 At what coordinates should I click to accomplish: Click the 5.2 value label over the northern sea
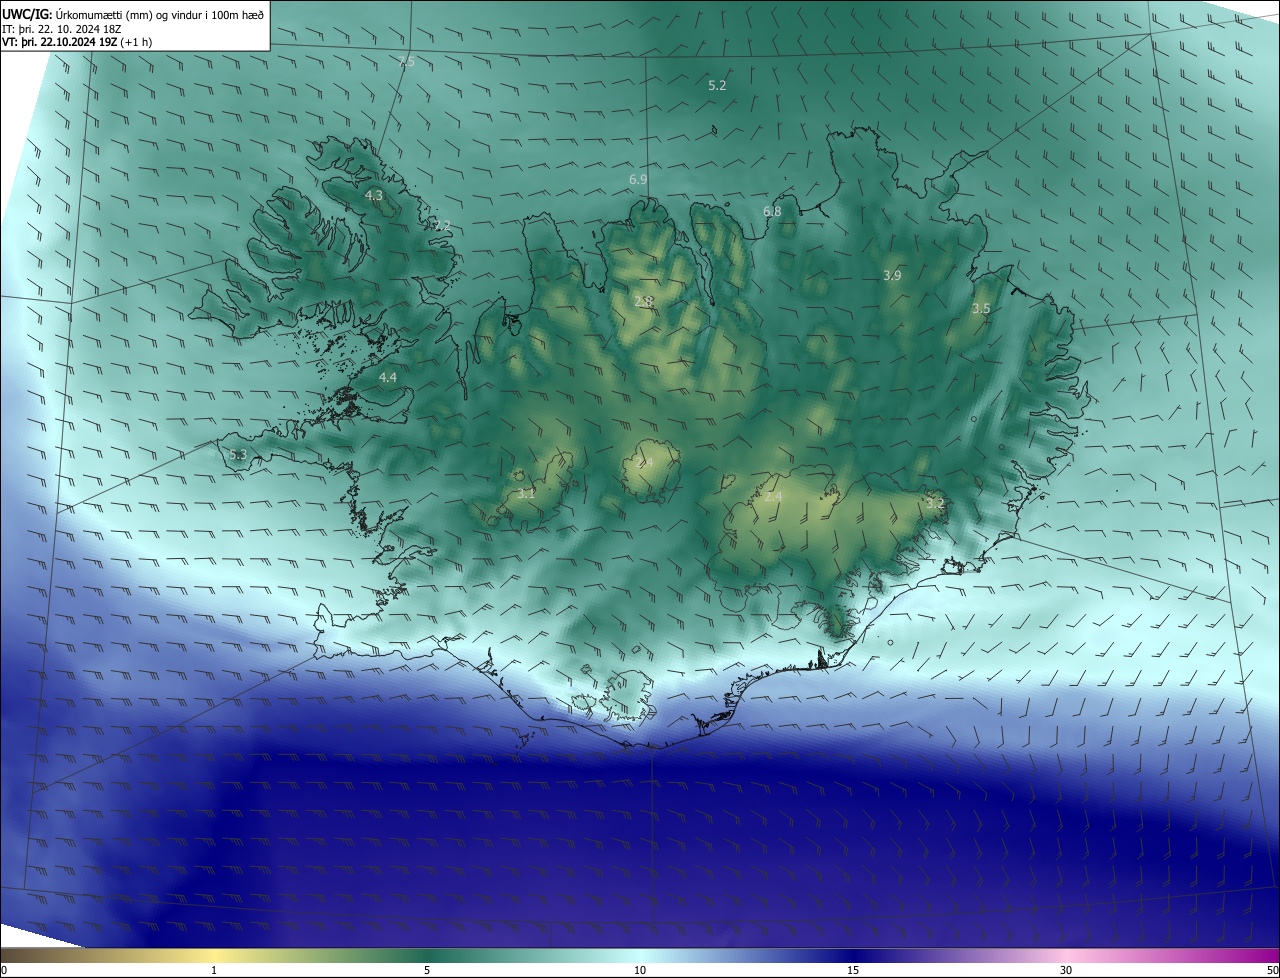[x=717, y=86]
